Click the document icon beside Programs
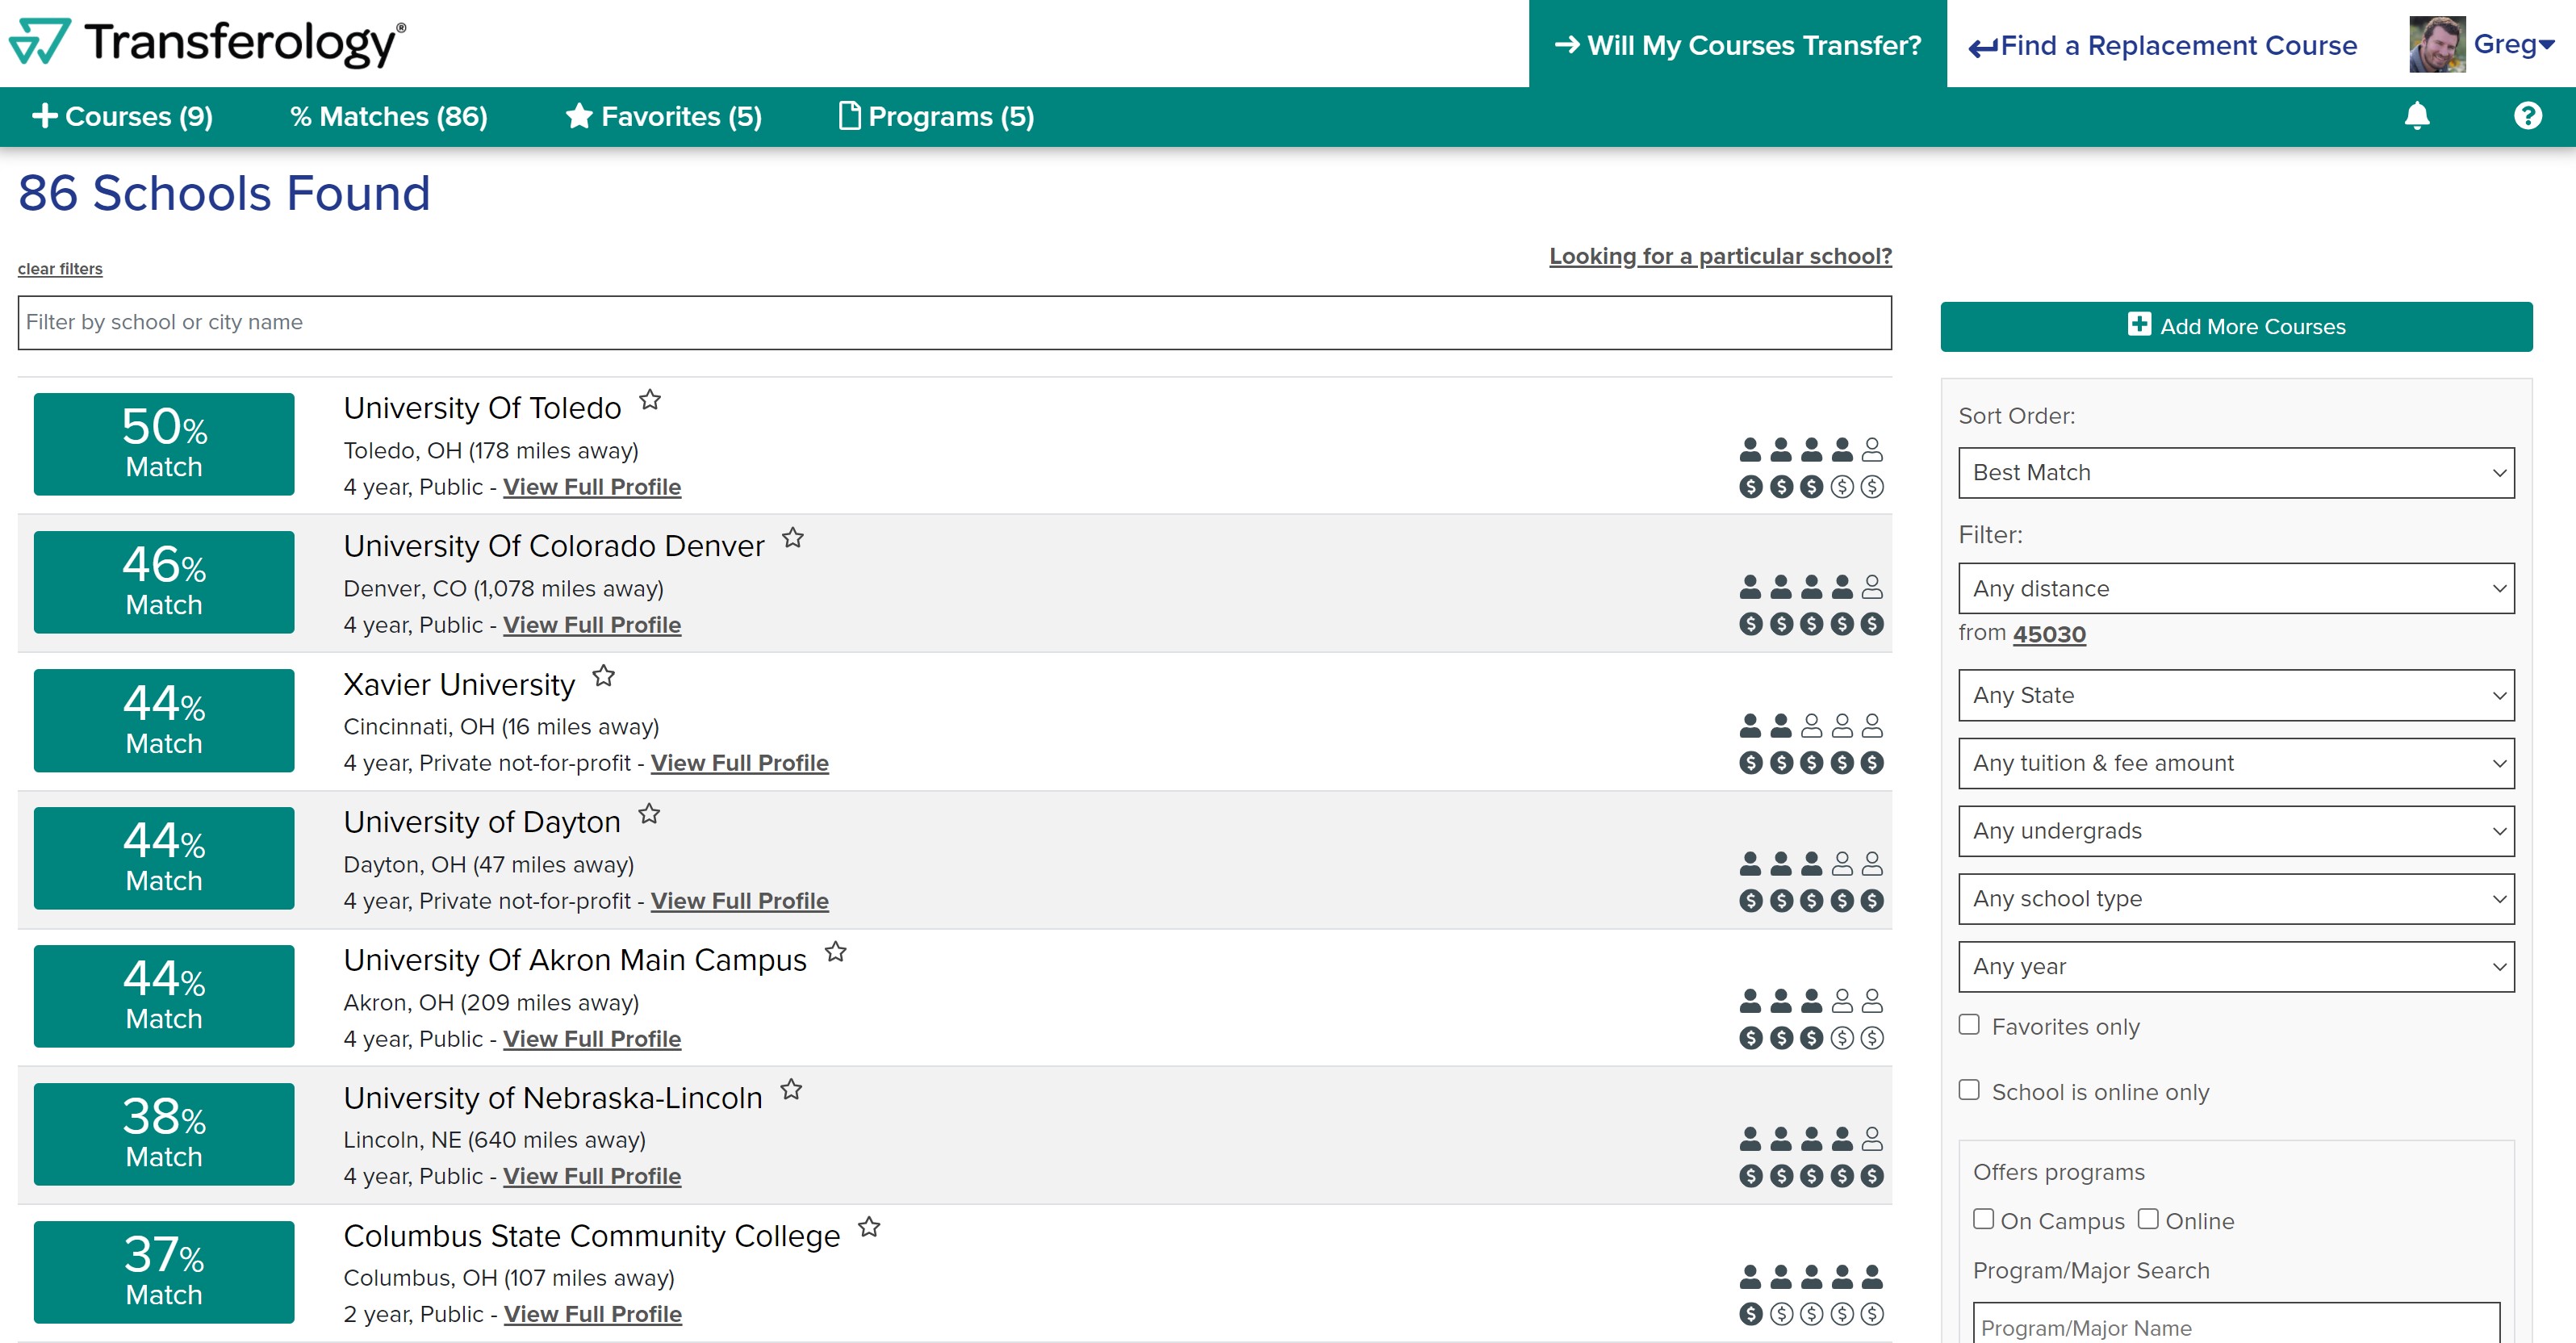This screenshot has width=2576, height=1343. point(849,116)
